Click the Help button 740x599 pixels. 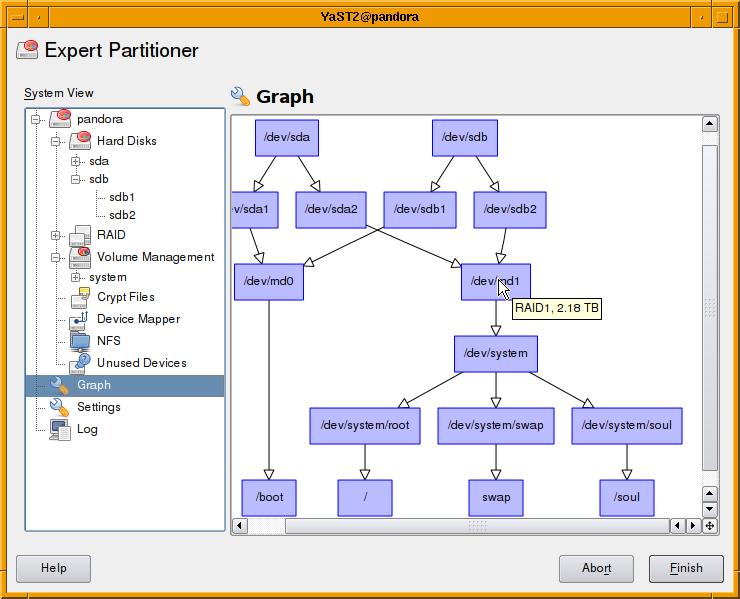coord(53,568)
